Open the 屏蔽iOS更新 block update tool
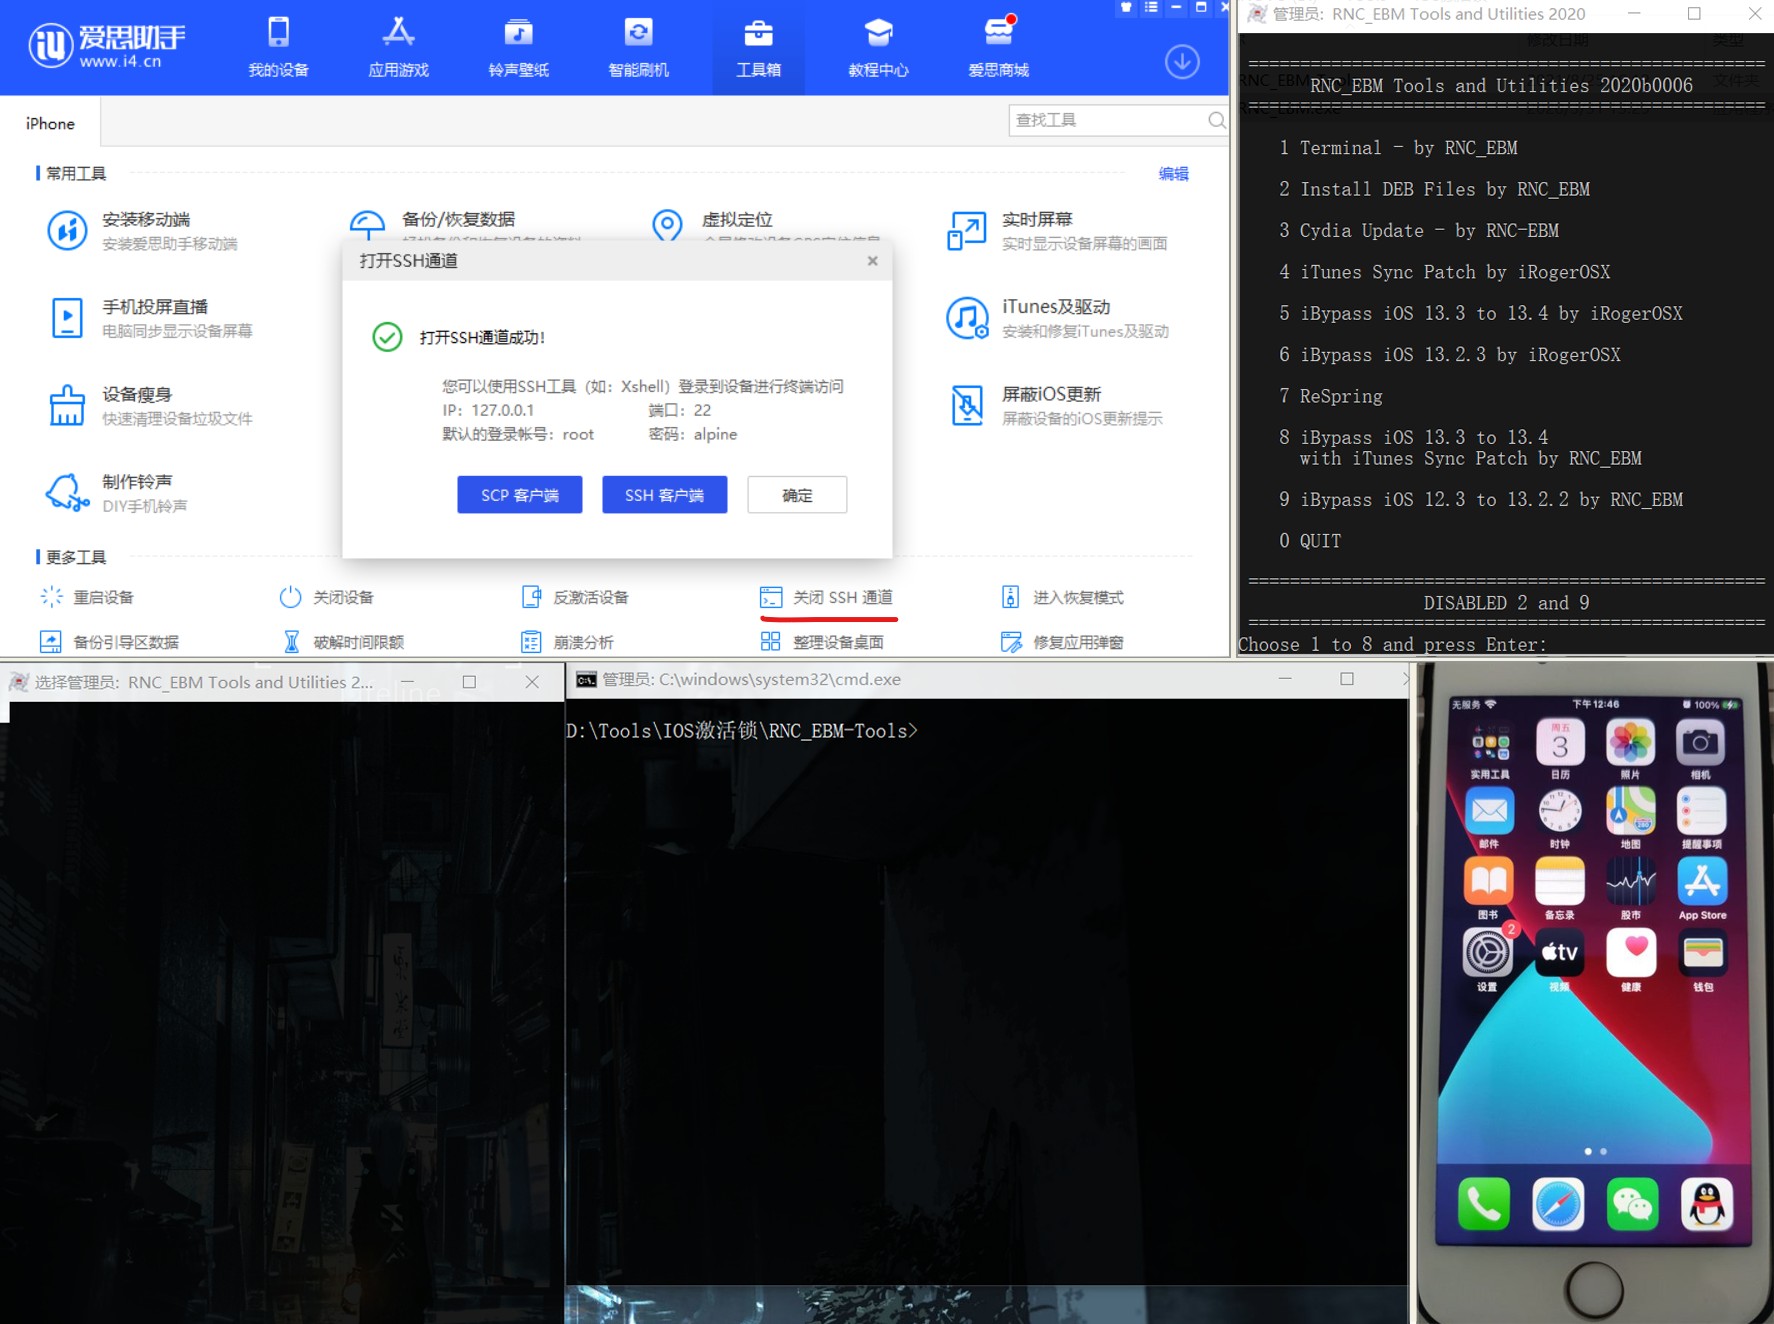 [x=966, y=406]
